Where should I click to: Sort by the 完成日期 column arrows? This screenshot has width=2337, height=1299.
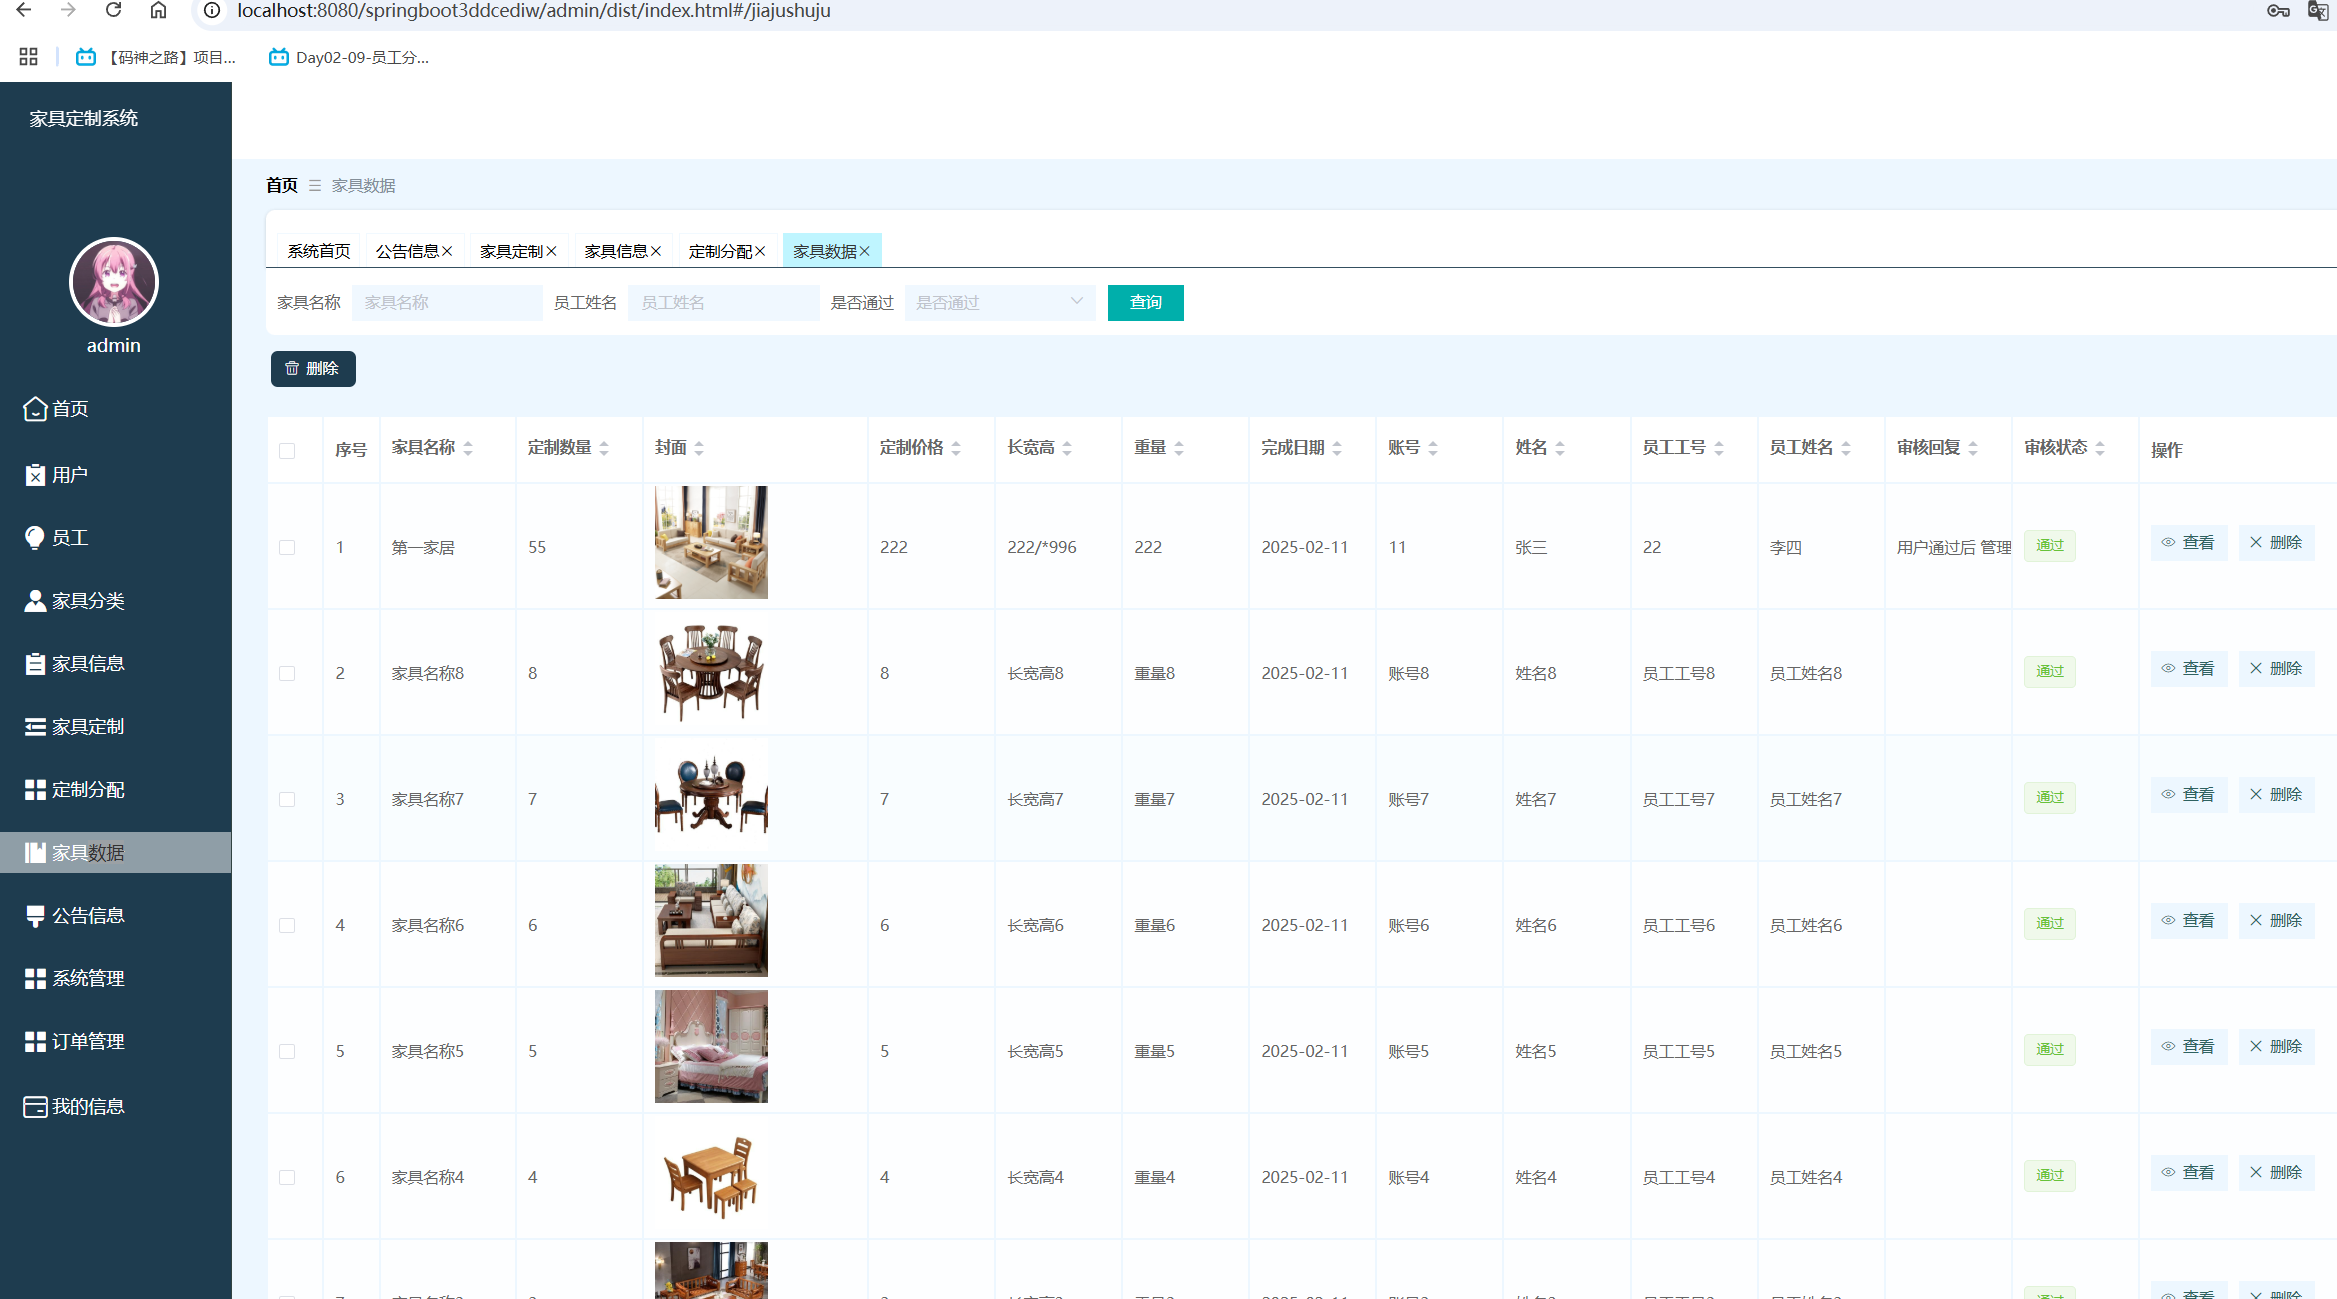tap(1337, 449)
